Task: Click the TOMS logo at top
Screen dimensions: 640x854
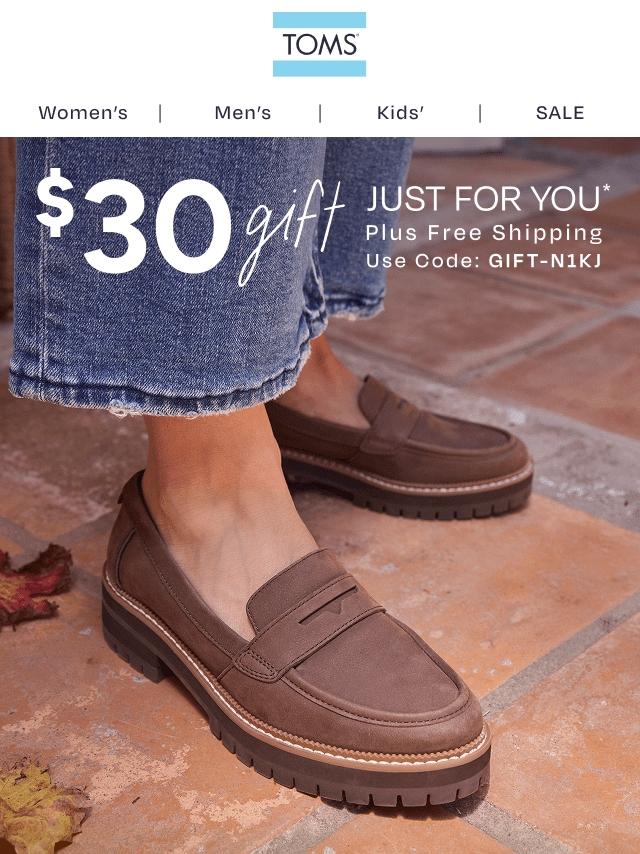Action: click(x=319, y=44)
